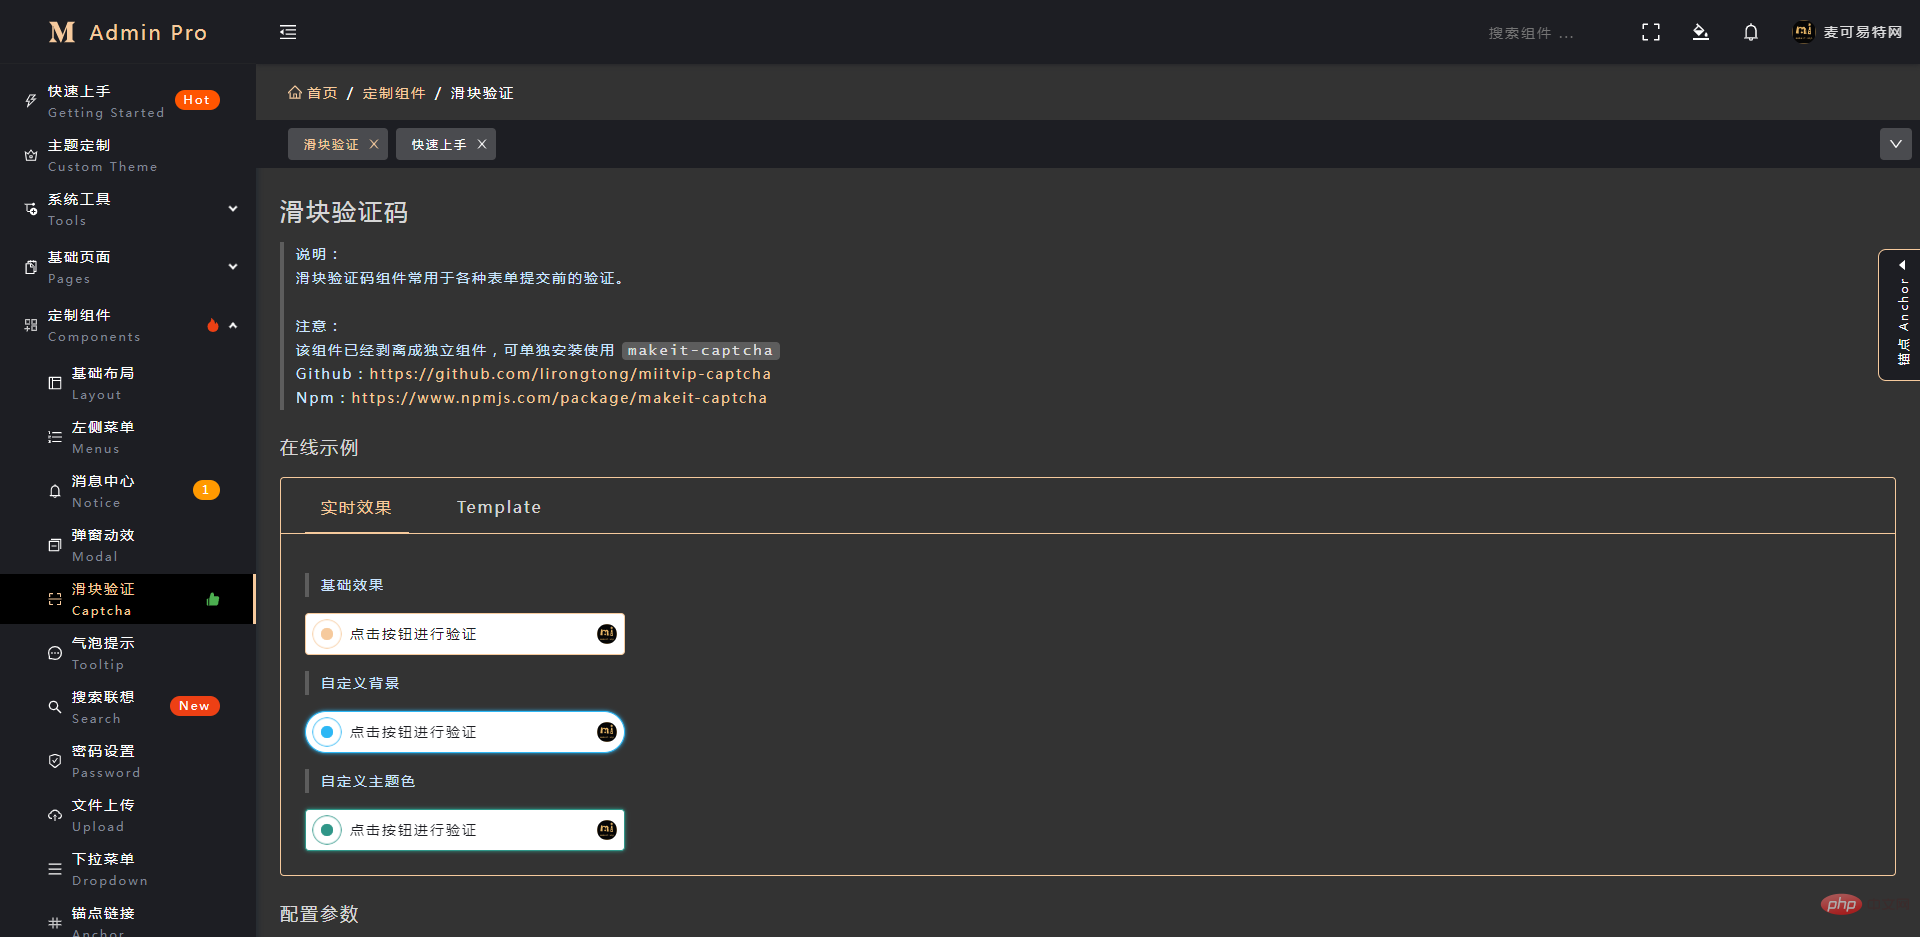Viewport: 1920px width, 937px height.
Task: Open the theme color fill icon
Action: [x=1700, y=32]
